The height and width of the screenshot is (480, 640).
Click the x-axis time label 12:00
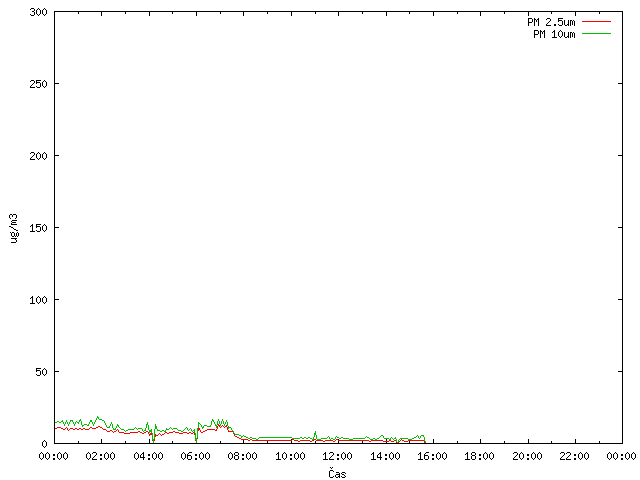[x=338, y=456]
